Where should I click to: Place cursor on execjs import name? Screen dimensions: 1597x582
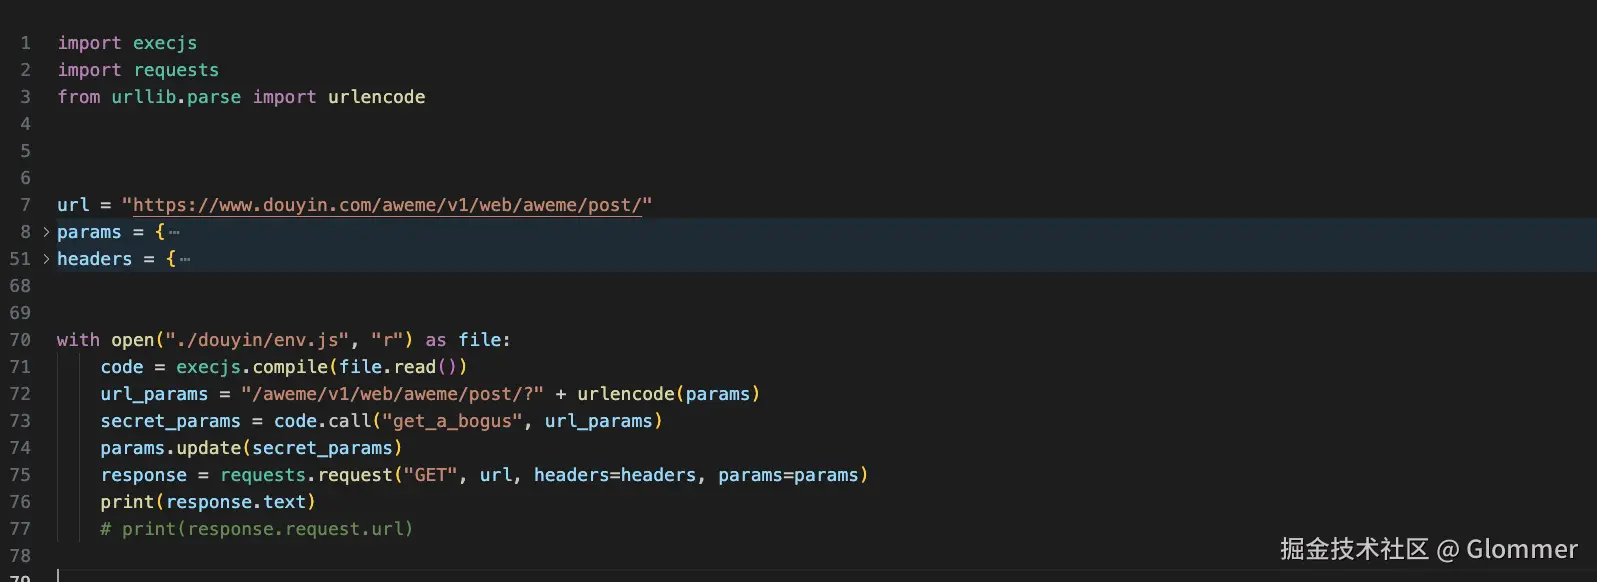[165, 43]
